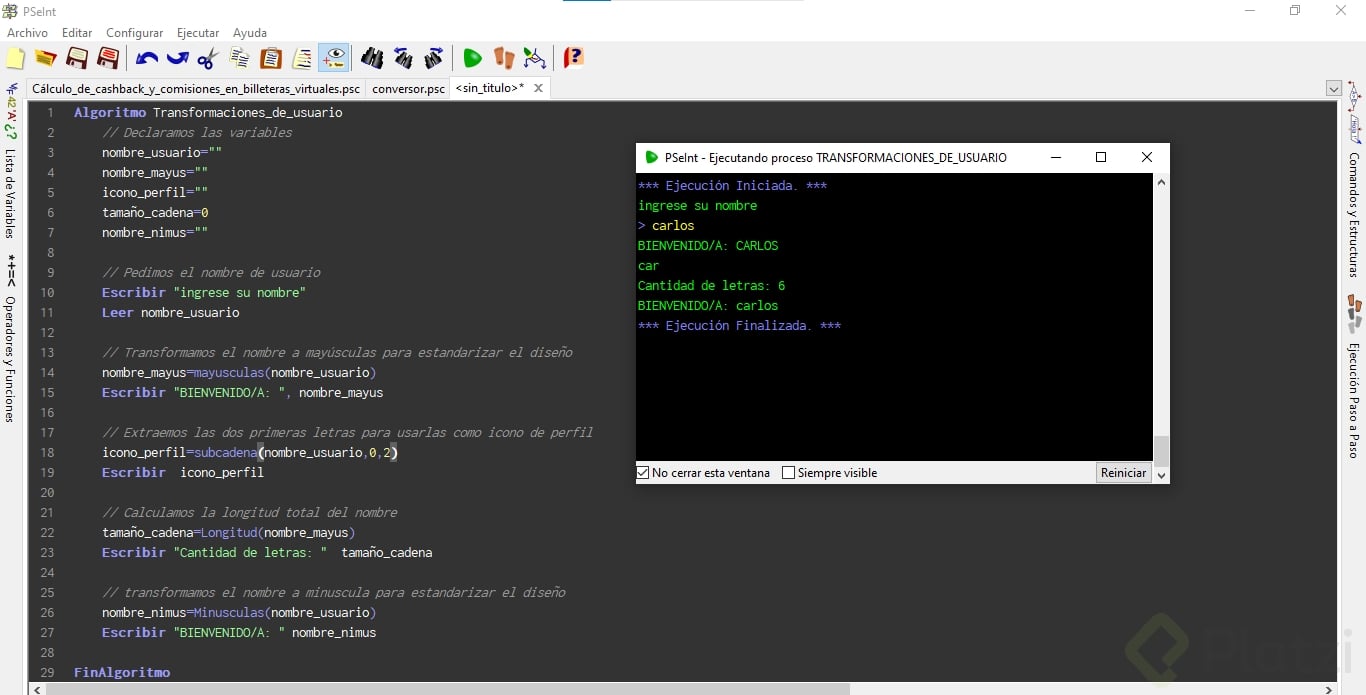Click the execution window vertical scrollbar thumb
Screen dimensions: 1366x695
1161,451
